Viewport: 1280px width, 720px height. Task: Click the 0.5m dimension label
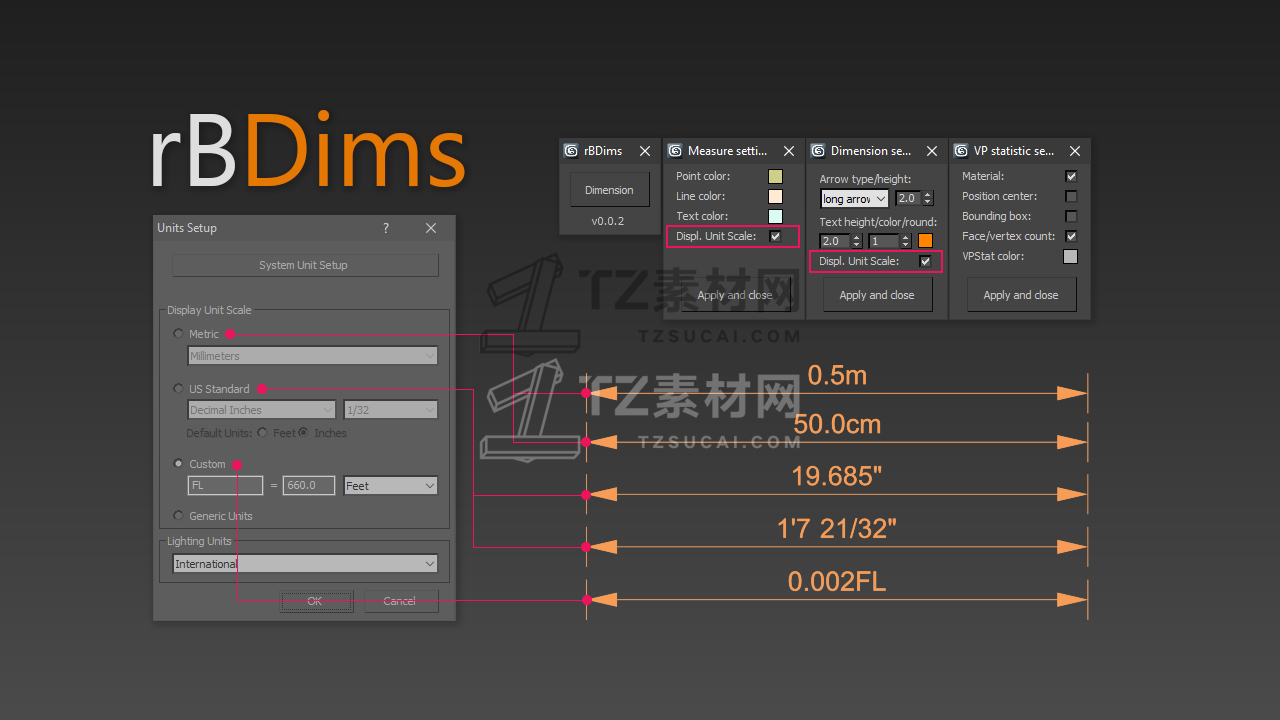click(837, 375)
